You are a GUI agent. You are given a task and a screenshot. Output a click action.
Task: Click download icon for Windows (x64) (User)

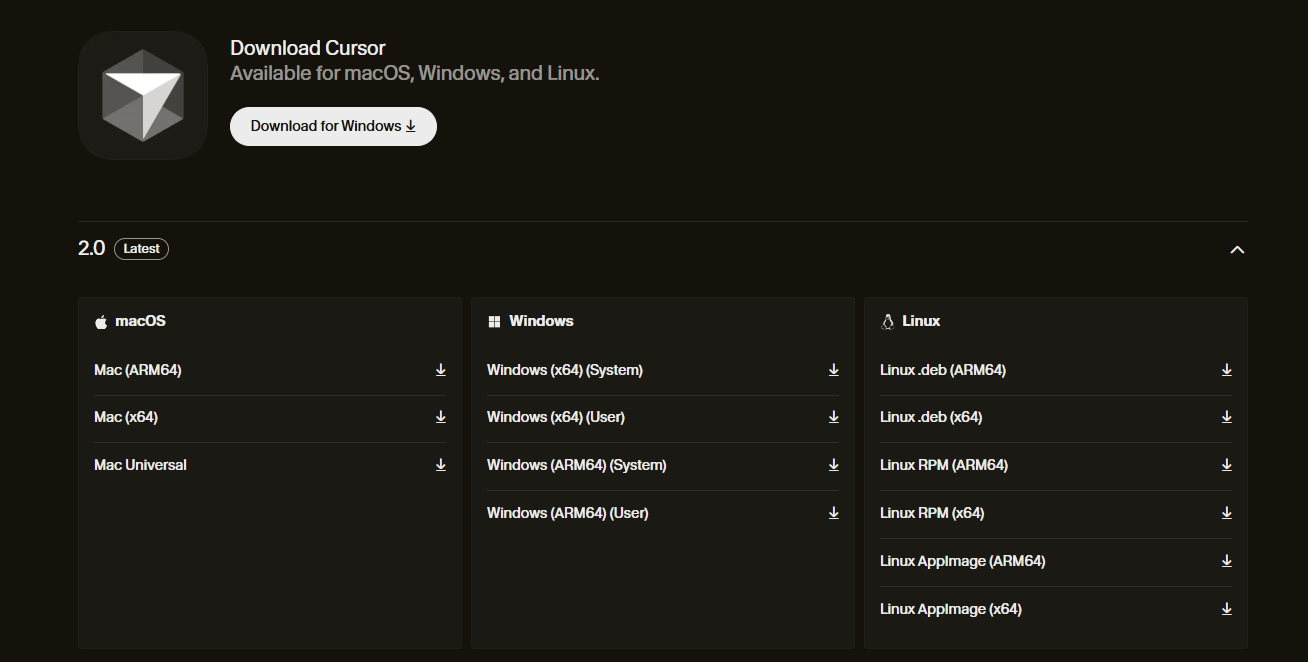tap(833, 417)
